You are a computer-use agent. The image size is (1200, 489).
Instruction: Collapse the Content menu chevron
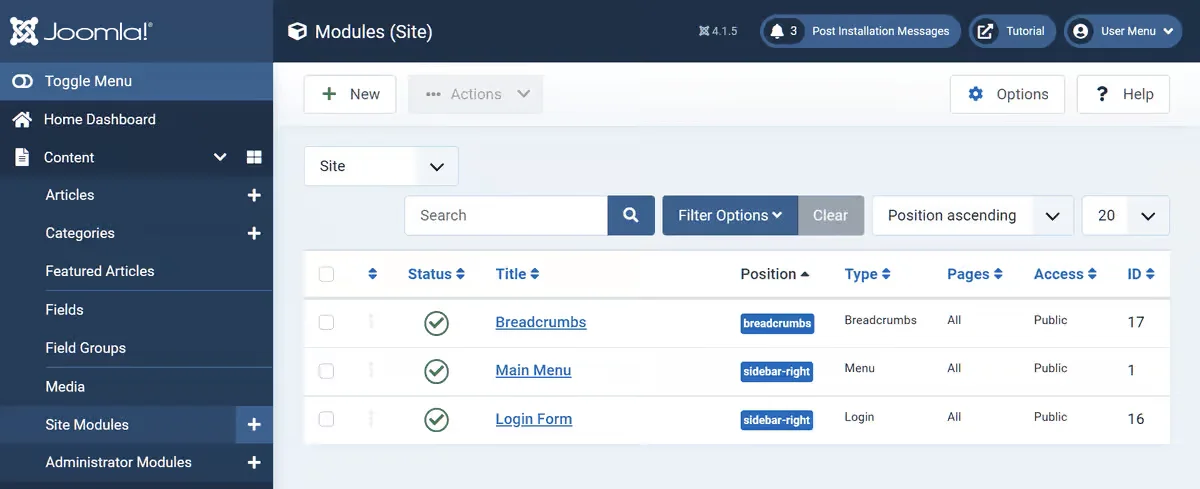coord(220,157)
